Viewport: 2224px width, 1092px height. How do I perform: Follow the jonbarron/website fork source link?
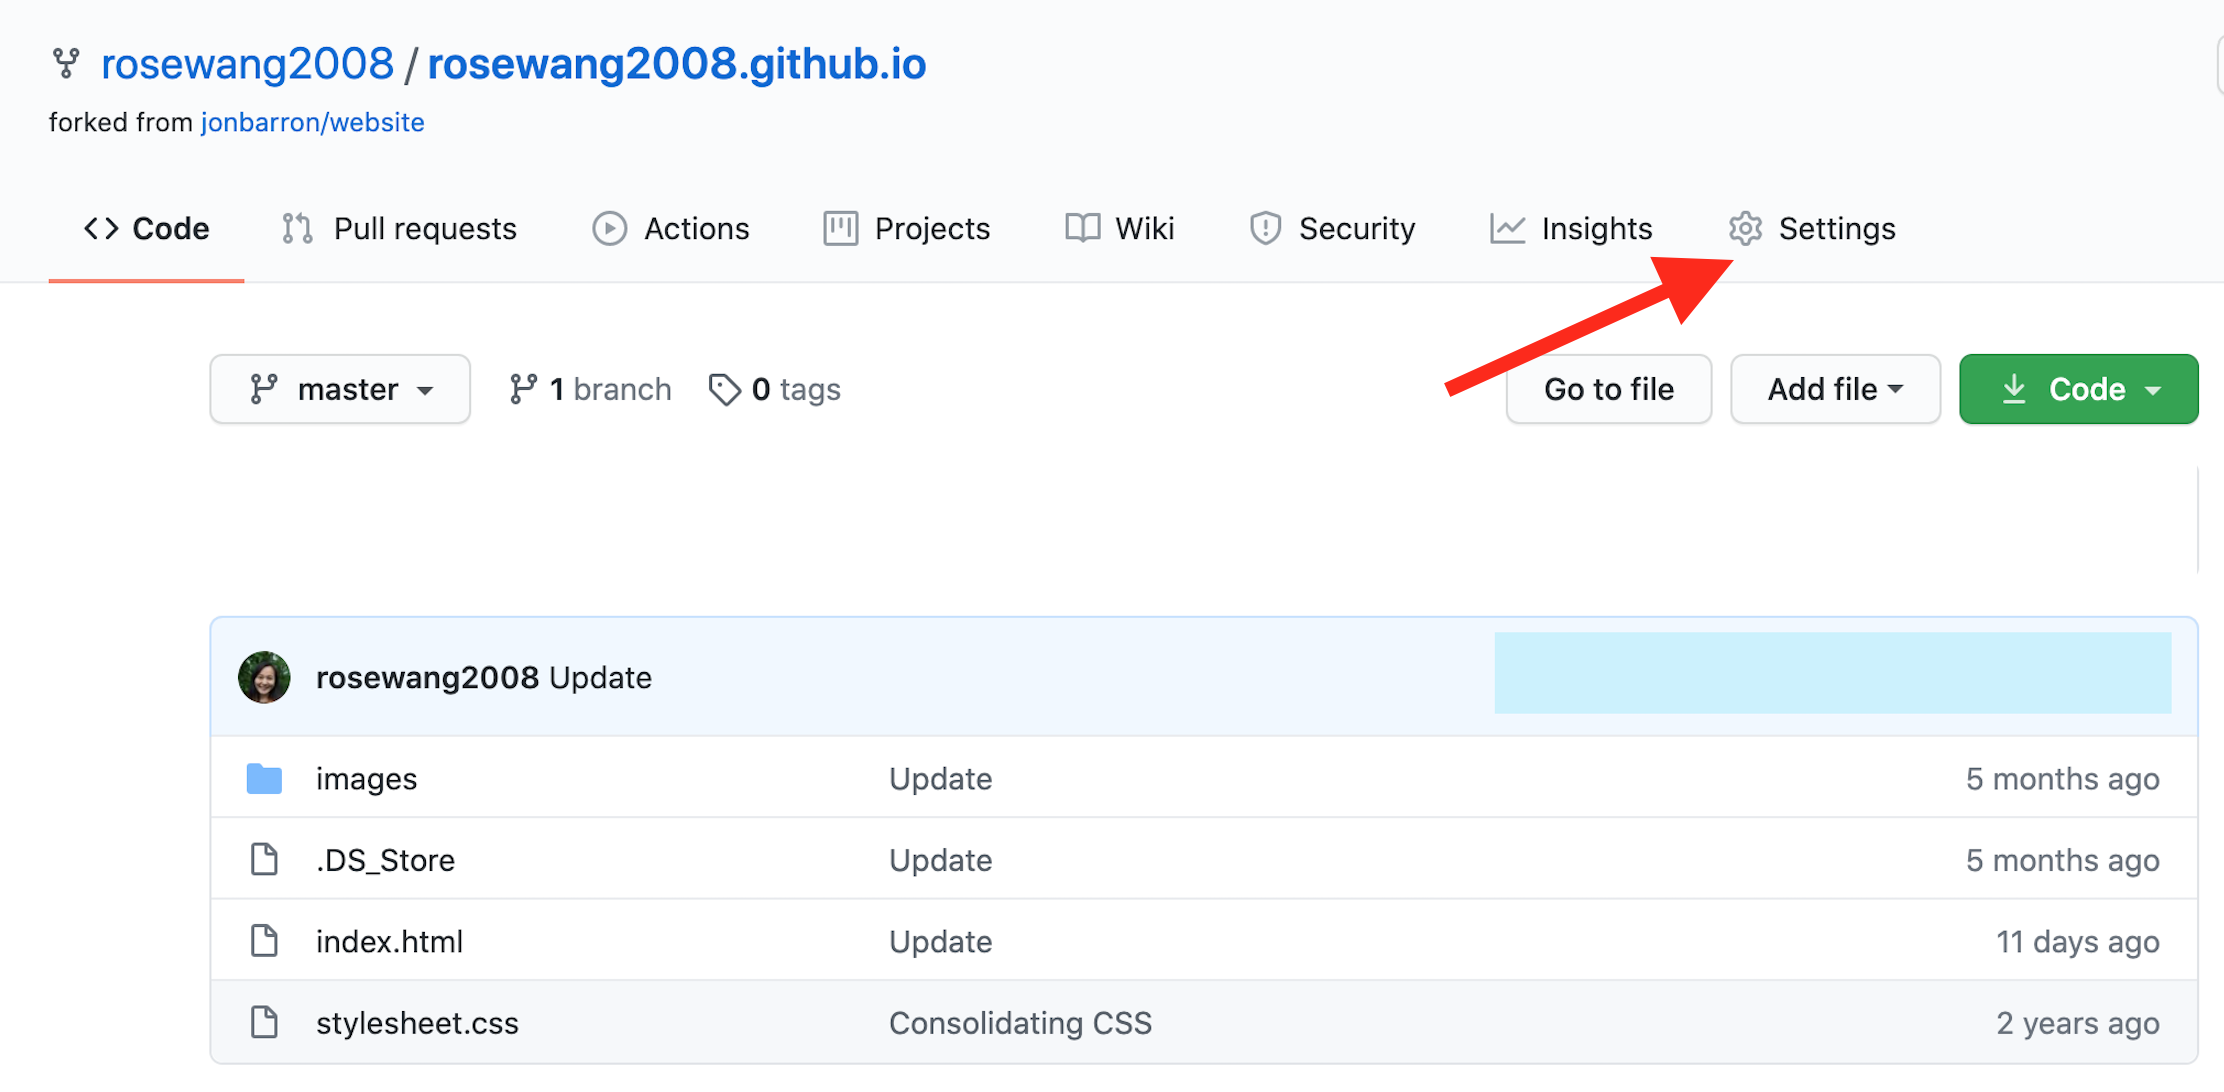(313, 122)
